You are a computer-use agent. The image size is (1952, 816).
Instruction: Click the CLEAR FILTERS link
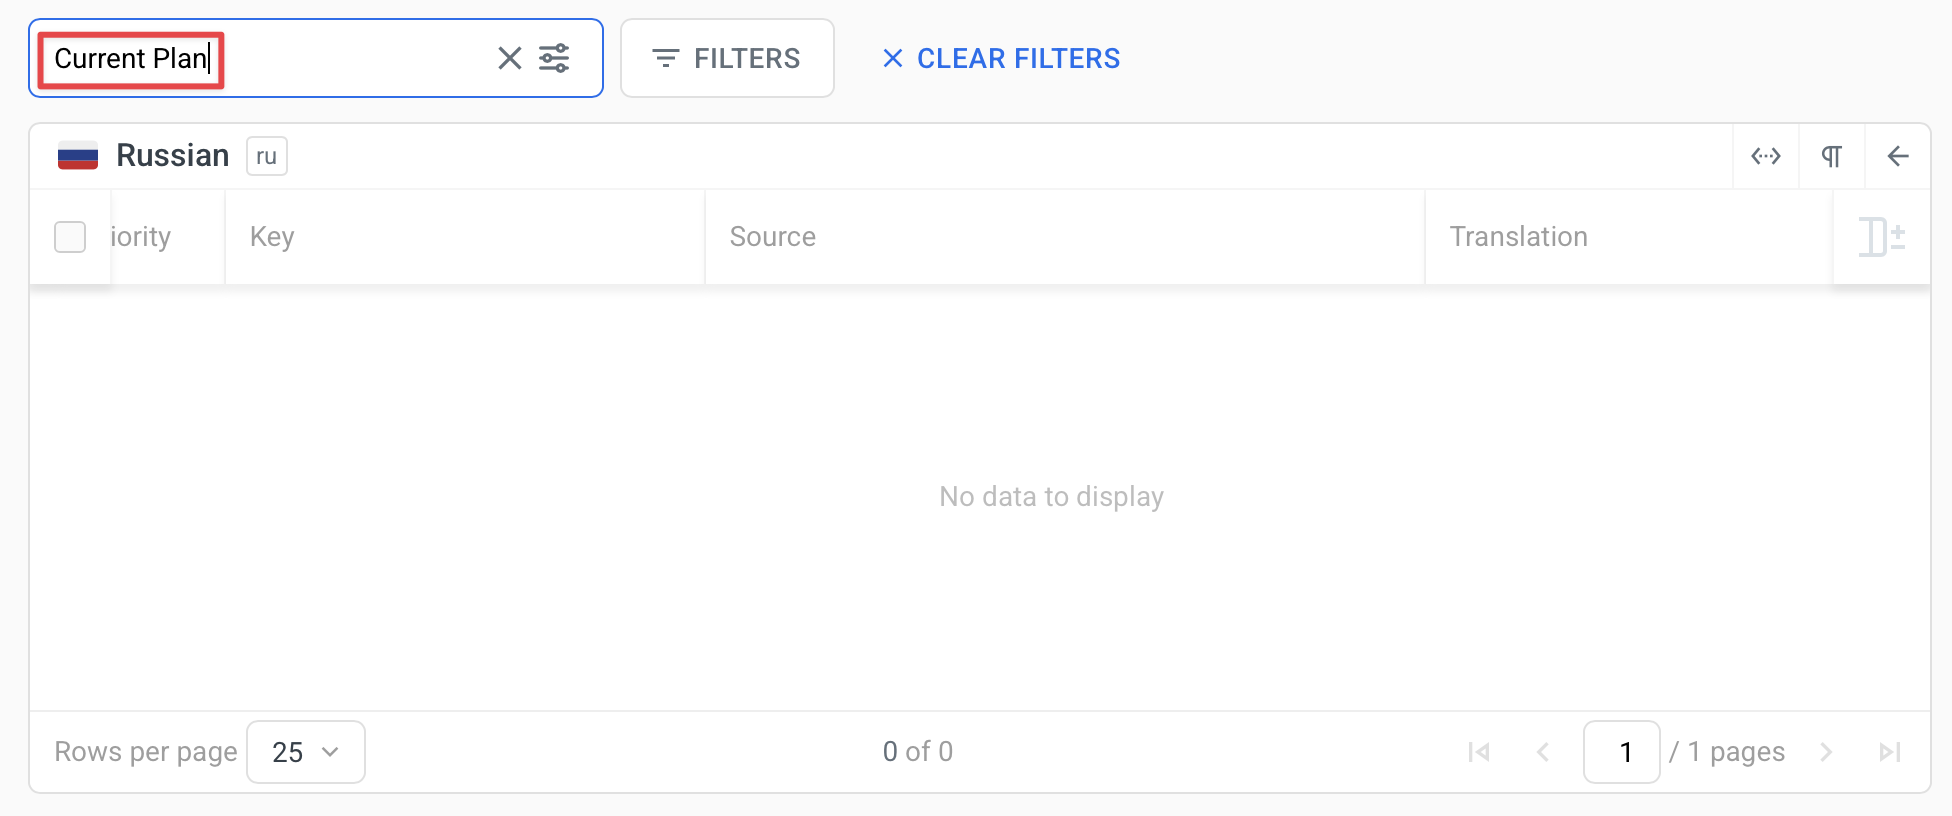(1001, 58)
